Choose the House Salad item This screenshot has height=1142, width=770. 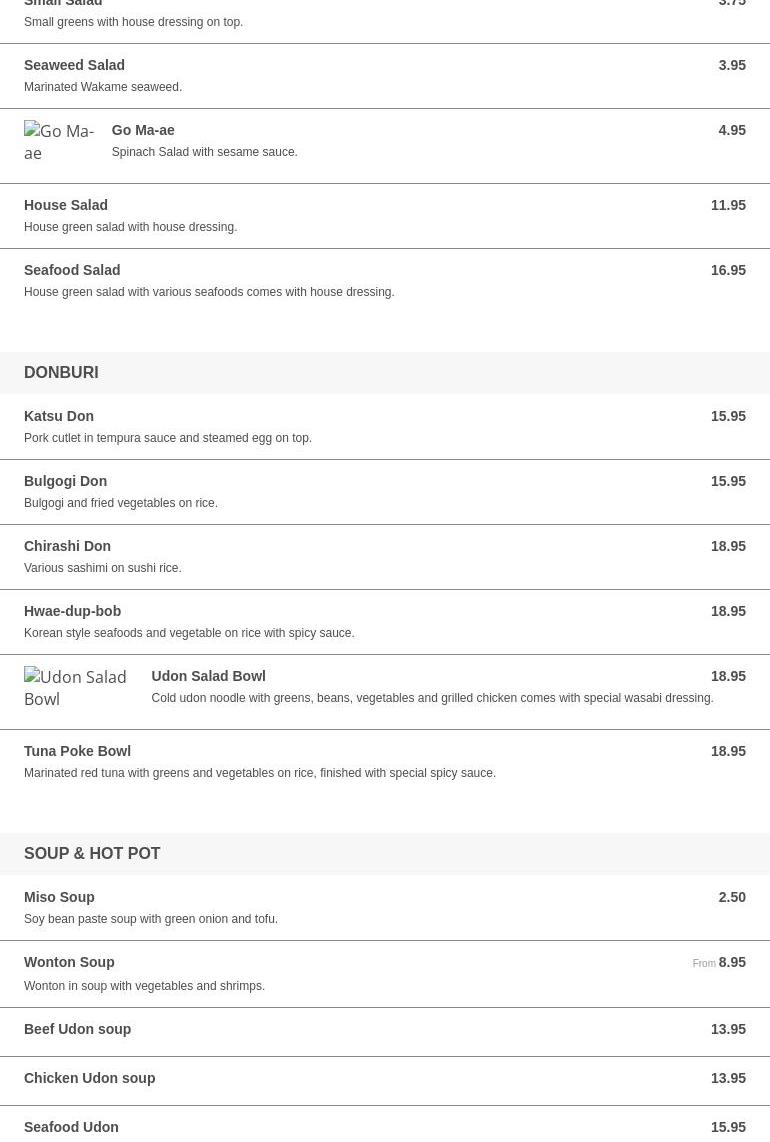pyautogui.click(x=66, y=205)
